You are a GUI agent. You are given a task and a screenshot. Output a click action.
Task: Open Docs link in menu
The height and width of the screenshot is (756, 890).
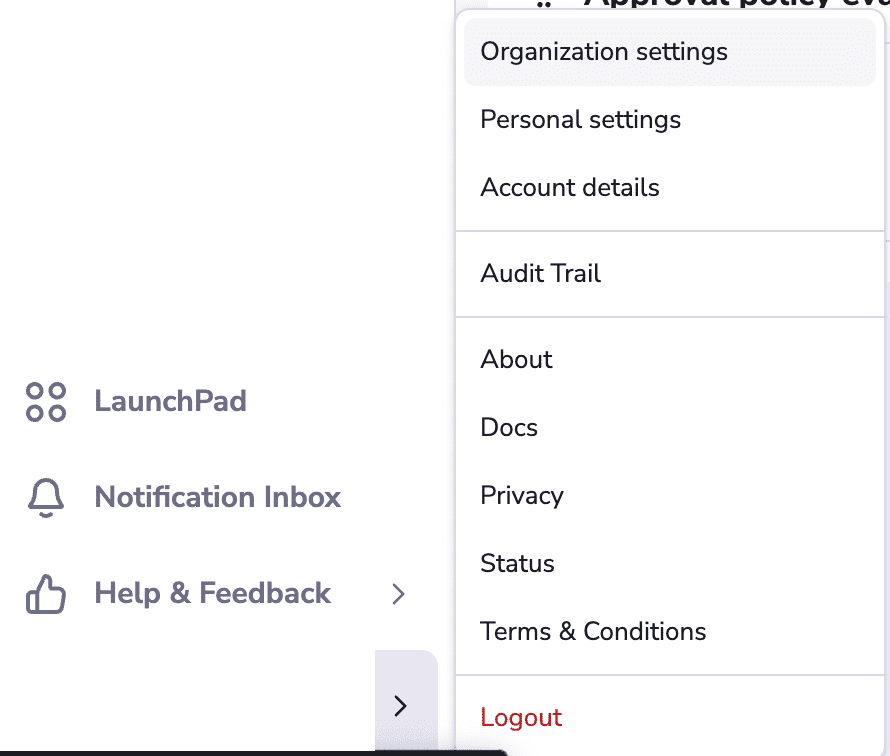[x=670, y=427]
